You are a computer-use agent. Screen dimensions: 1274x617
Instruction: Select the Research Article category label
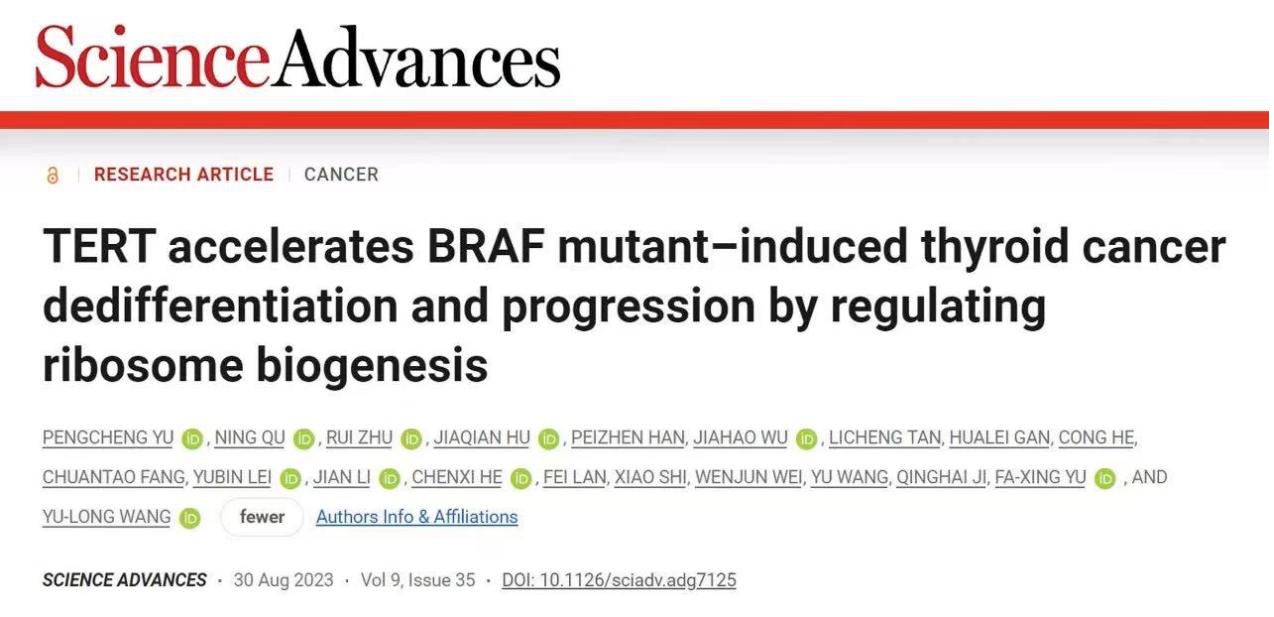click(x=184, y=174)
